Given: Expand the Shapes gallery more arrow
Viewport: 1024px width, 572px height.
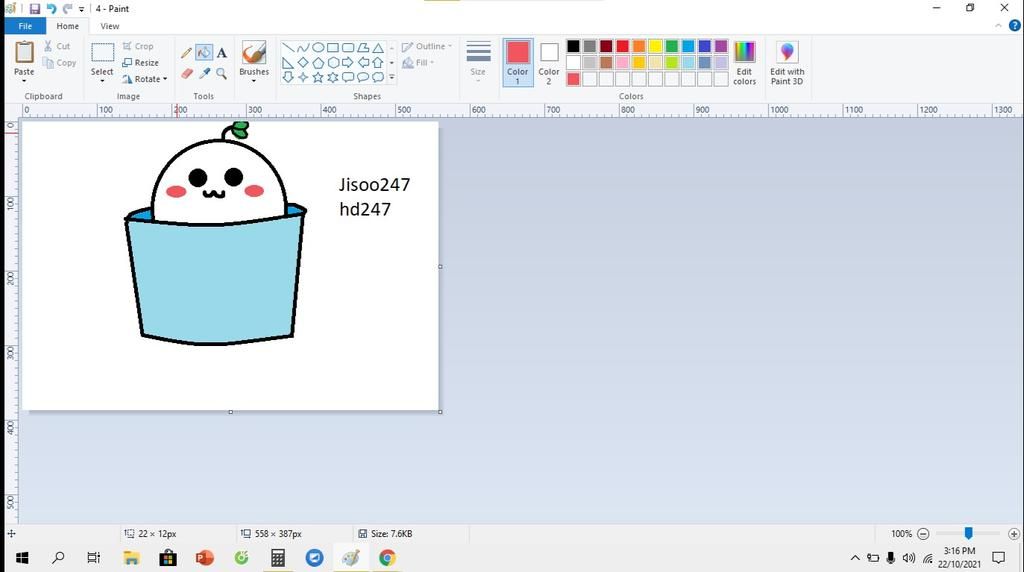Looking at the screenshot, I should (392, 77).
